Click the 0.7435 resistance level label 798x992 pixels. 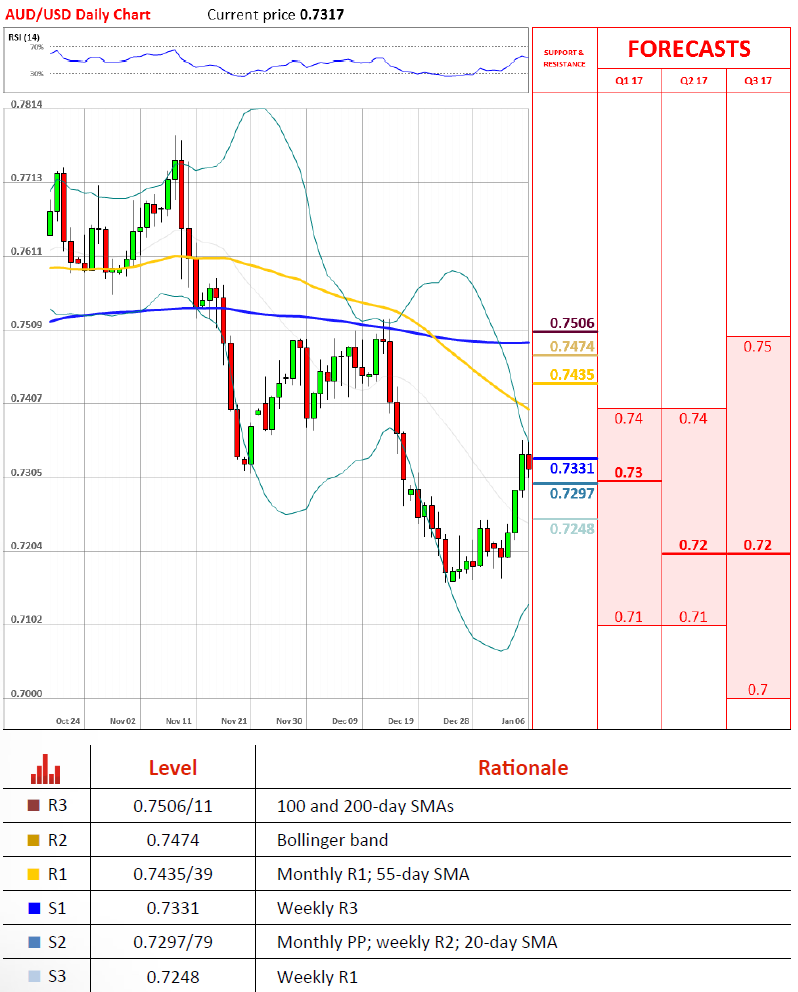[x=572, y=375]
